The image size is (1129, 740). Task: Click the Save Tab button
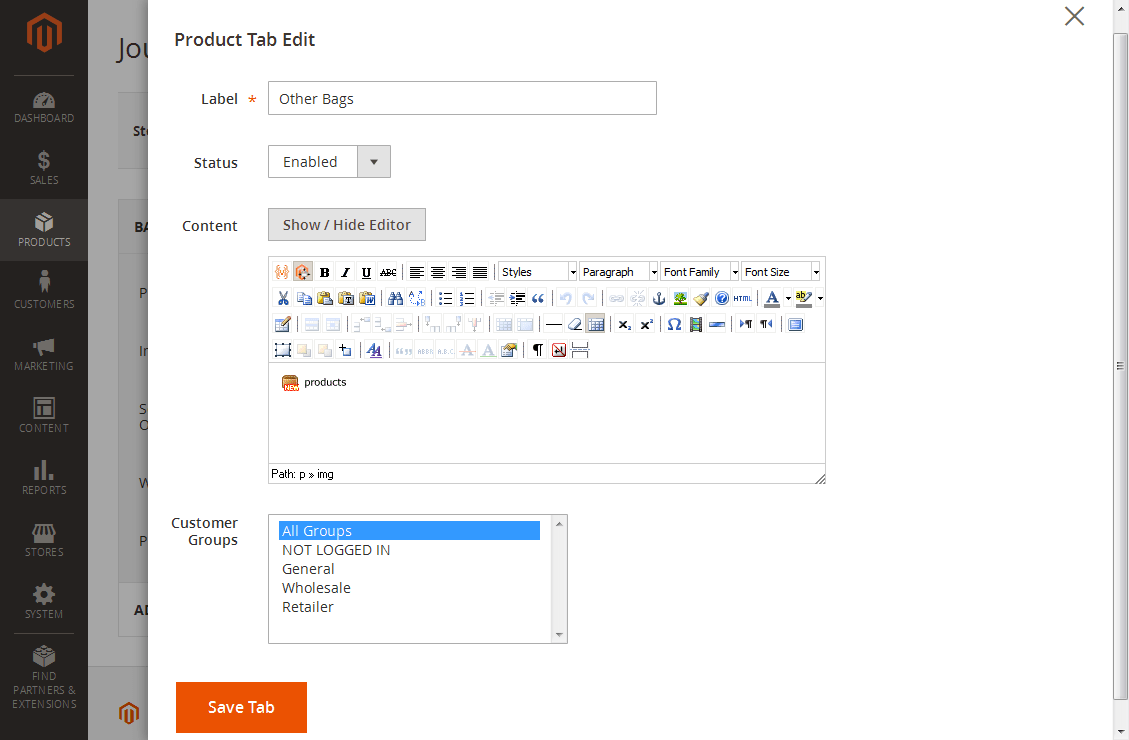[x=241, y=707]
